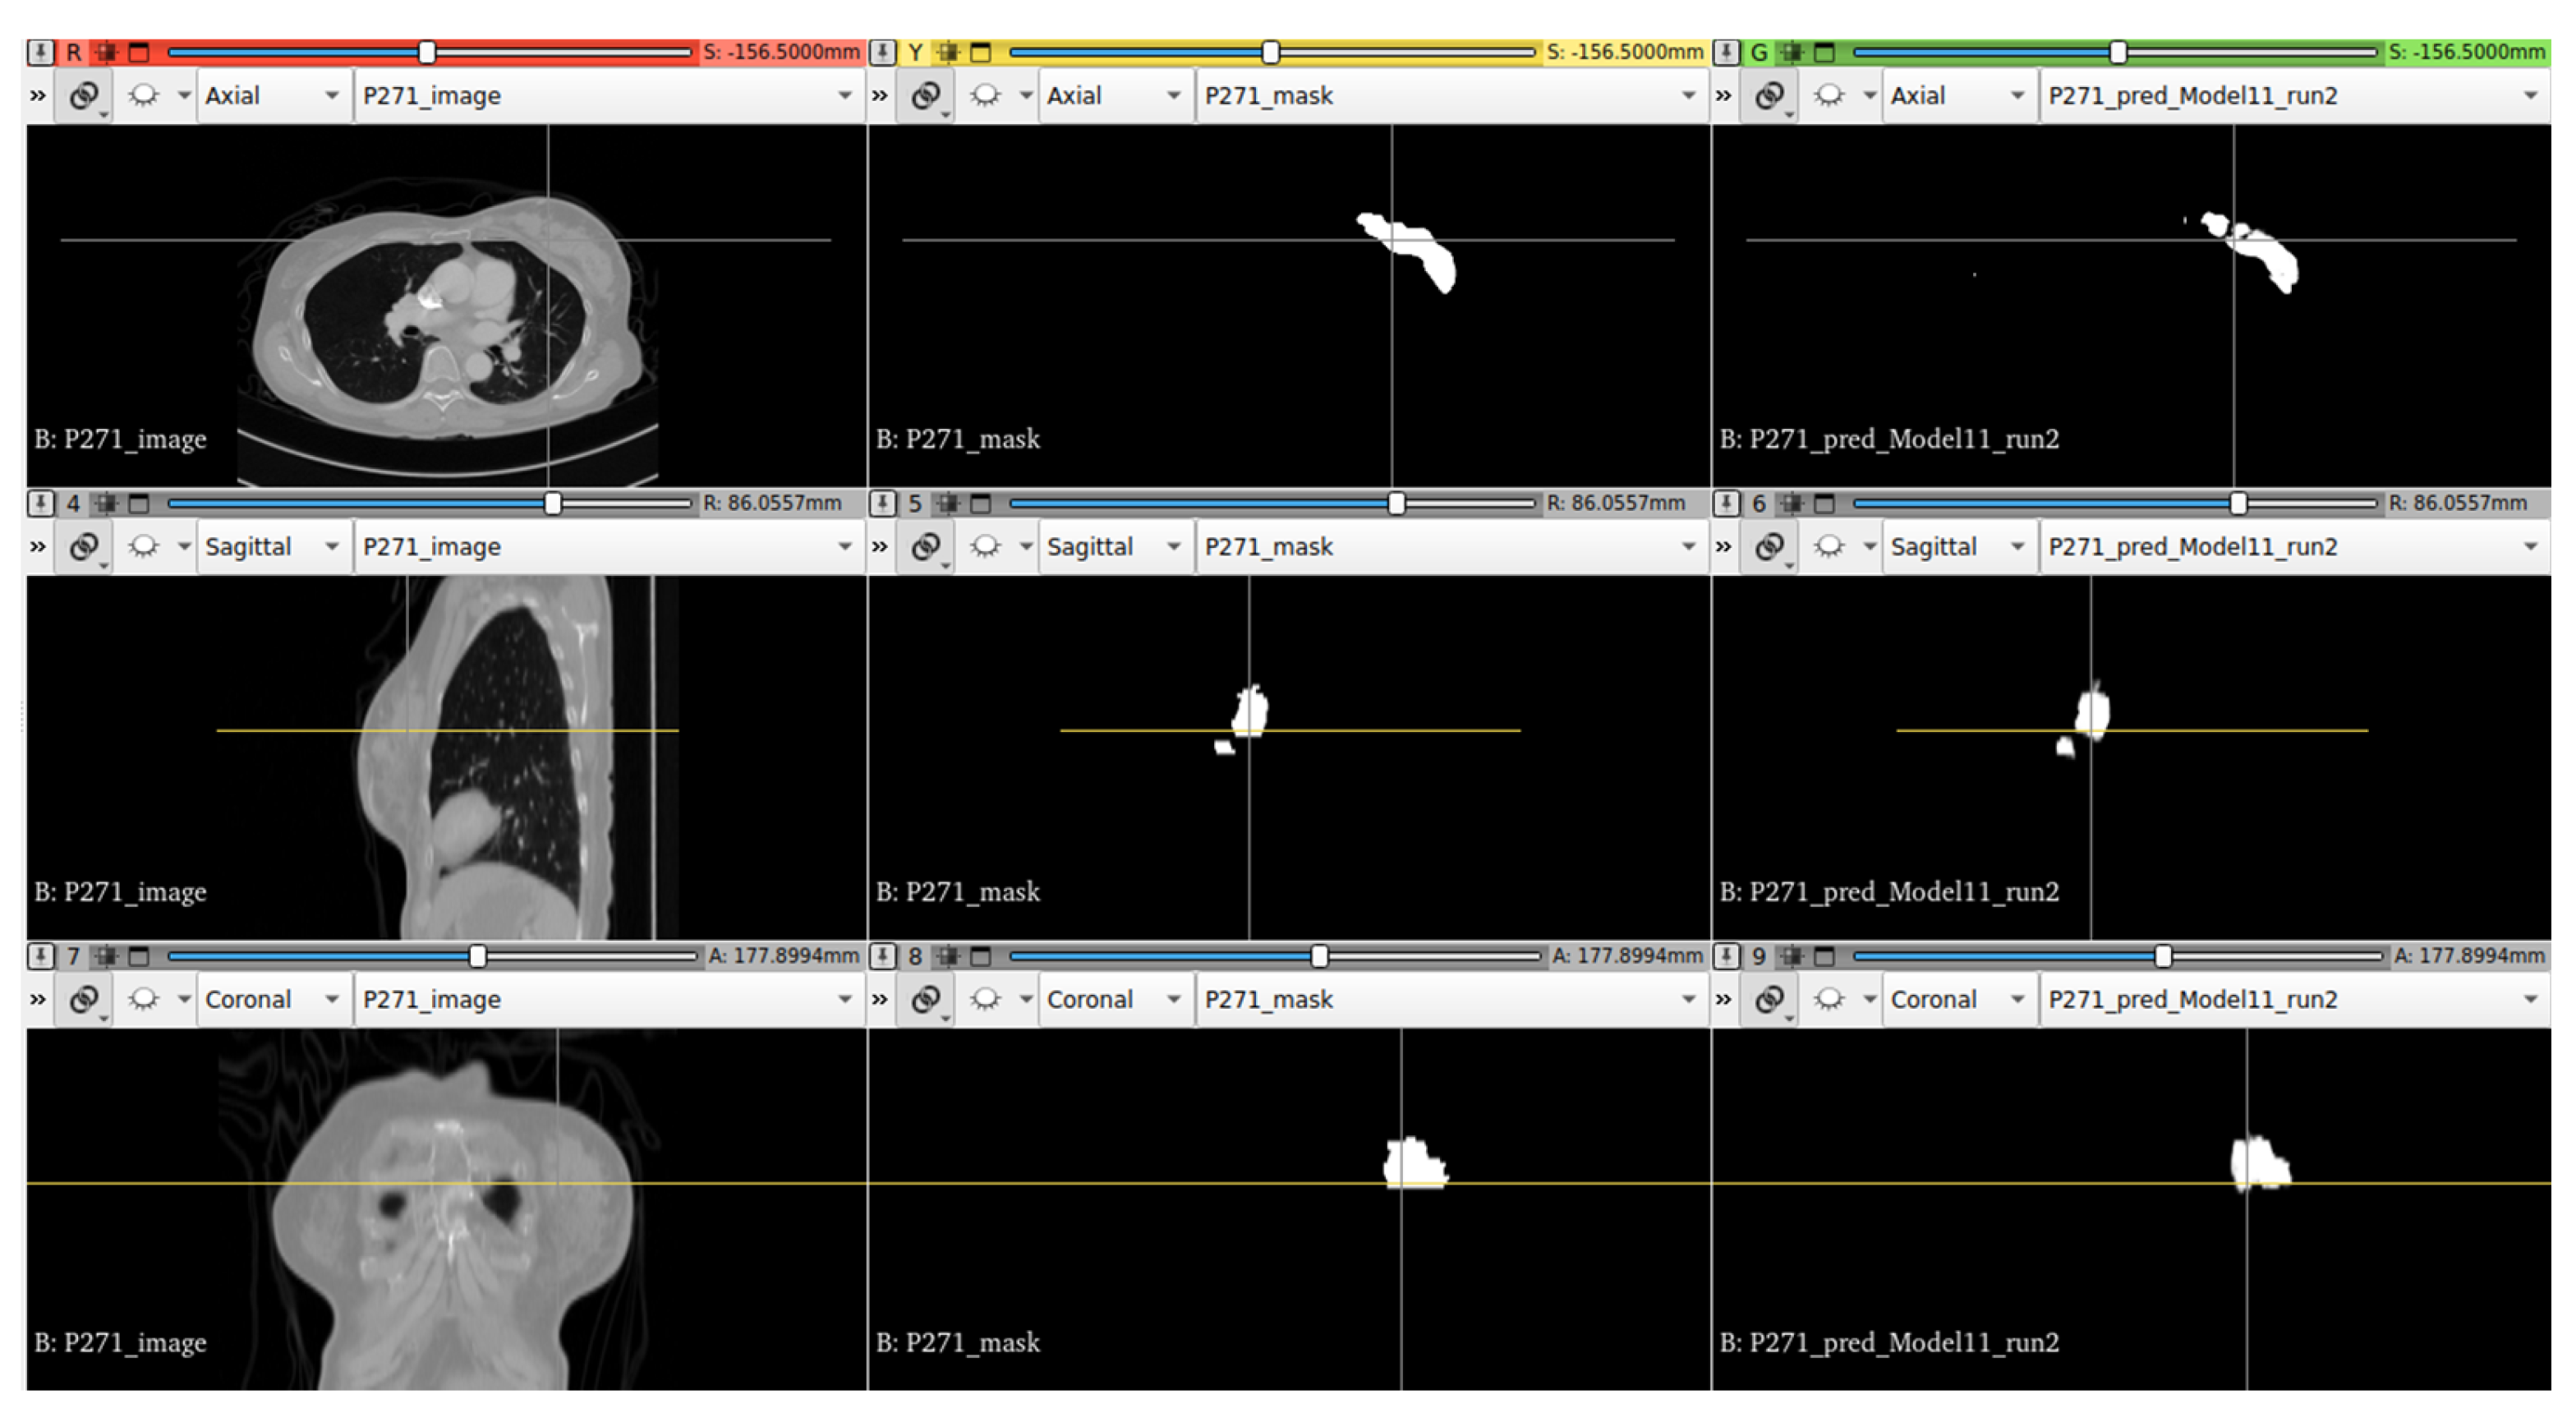The height and width of the screenshot is (1422, 2576).
Task: Toggle the link icon in the Green G view
Action: (x=1770, y=96)
